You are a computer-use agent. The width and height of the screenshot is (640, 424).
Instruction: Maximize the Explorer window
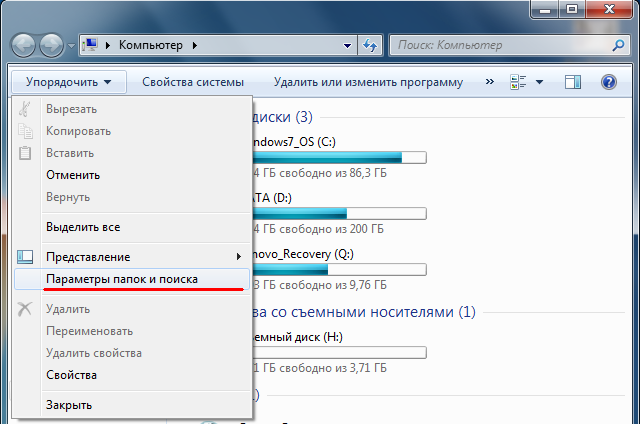572,9
